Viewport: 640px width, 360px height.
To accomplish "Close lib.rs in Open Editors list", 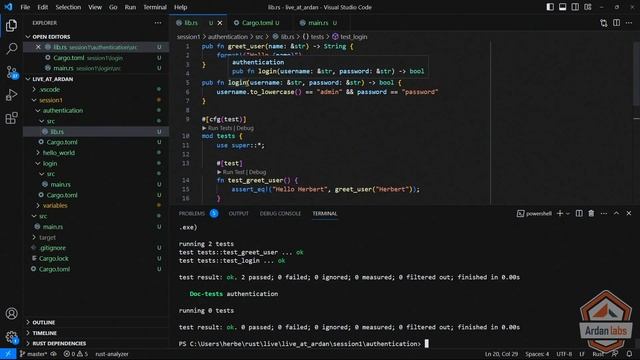I will pyautogui.click(x=38, y=47).
